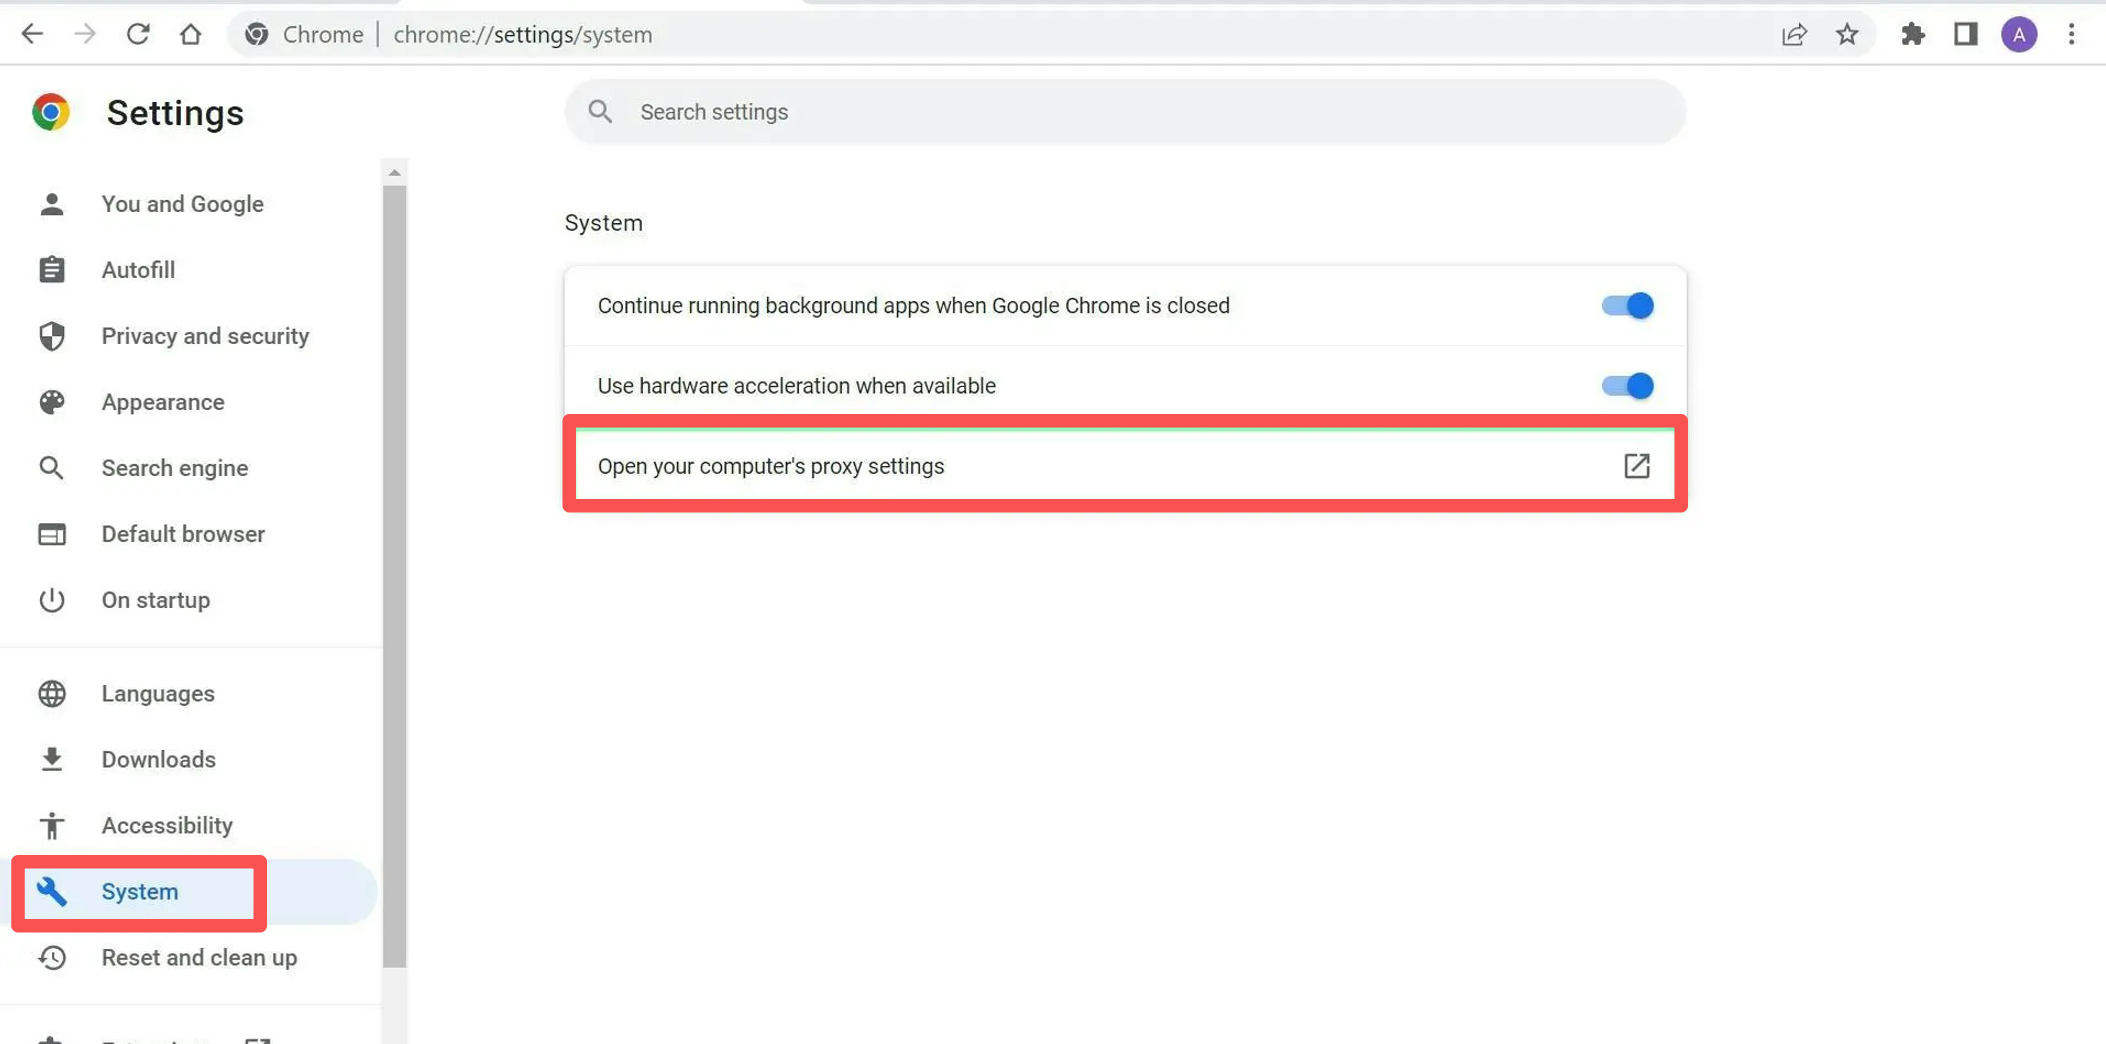Click the clipboard icon for Autofill
The image size is (2106, 1044).
tap(52, 270)
